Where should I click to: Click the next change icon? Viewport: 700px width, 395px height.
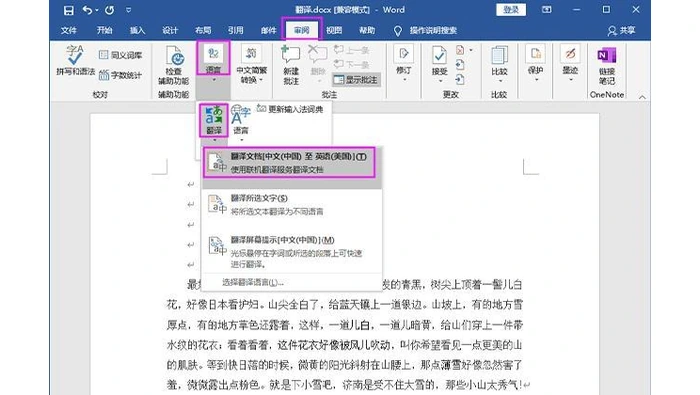460,80
